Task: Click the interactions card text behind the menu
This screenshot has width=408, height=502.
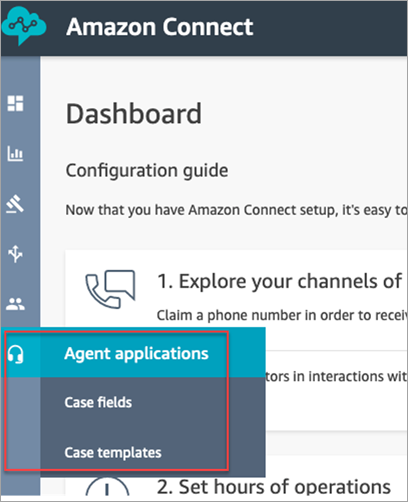Action: (337, 376)
